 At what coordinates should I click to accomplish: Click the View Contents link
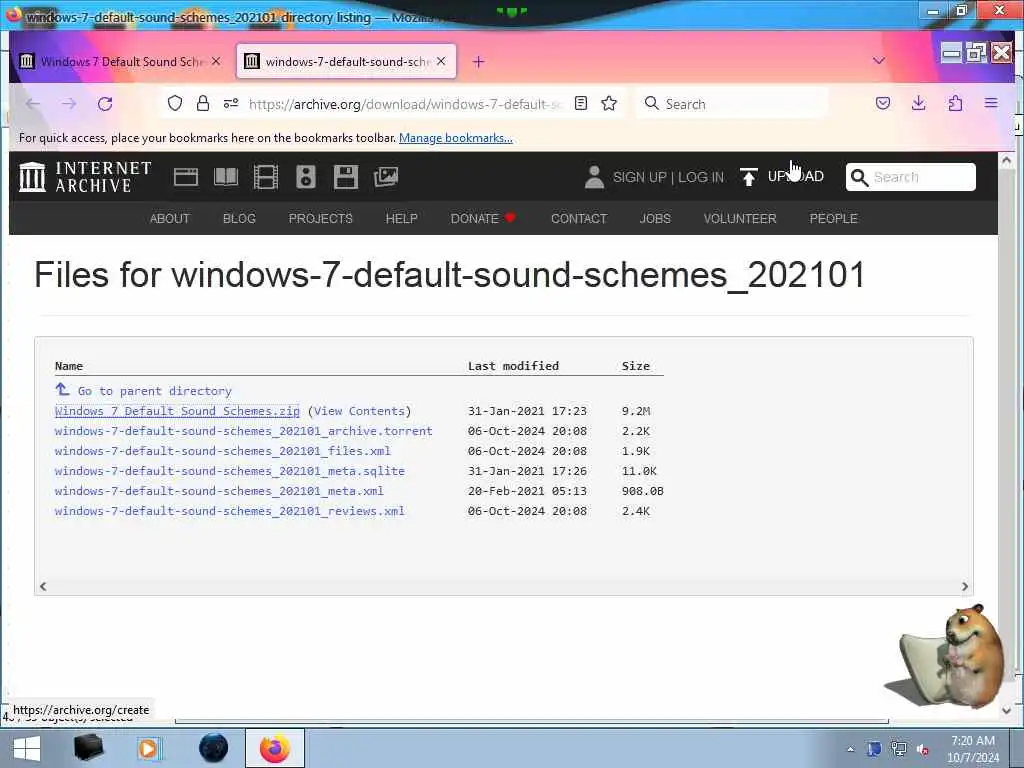[x=359, y=411]
